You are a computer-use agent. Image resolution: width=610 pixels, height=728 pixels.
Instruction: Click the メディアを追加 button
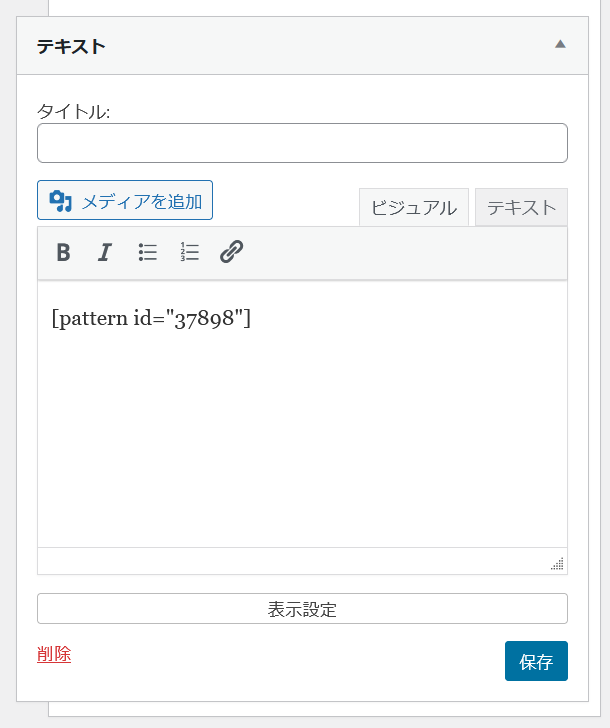click(125, 200)
